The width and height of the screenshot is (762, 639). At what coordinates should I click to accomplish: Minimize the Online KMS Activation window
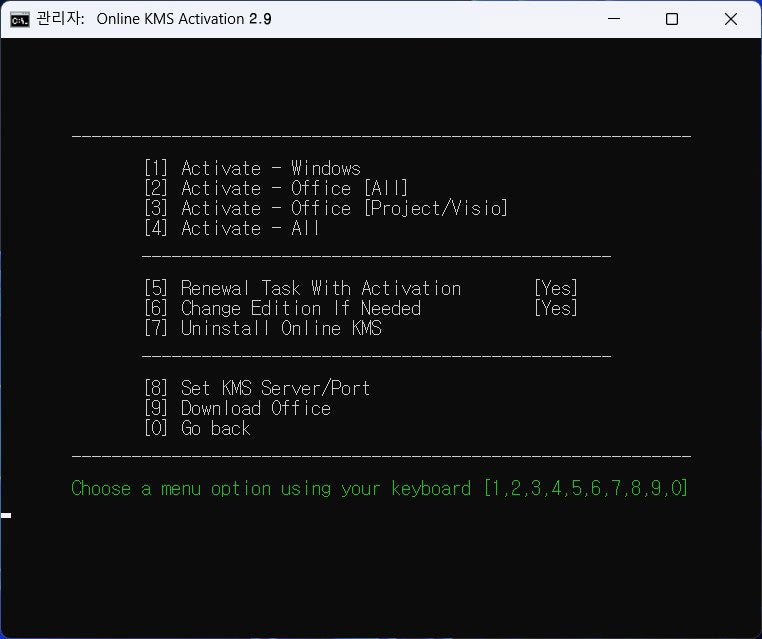click(x=614, y=19)
